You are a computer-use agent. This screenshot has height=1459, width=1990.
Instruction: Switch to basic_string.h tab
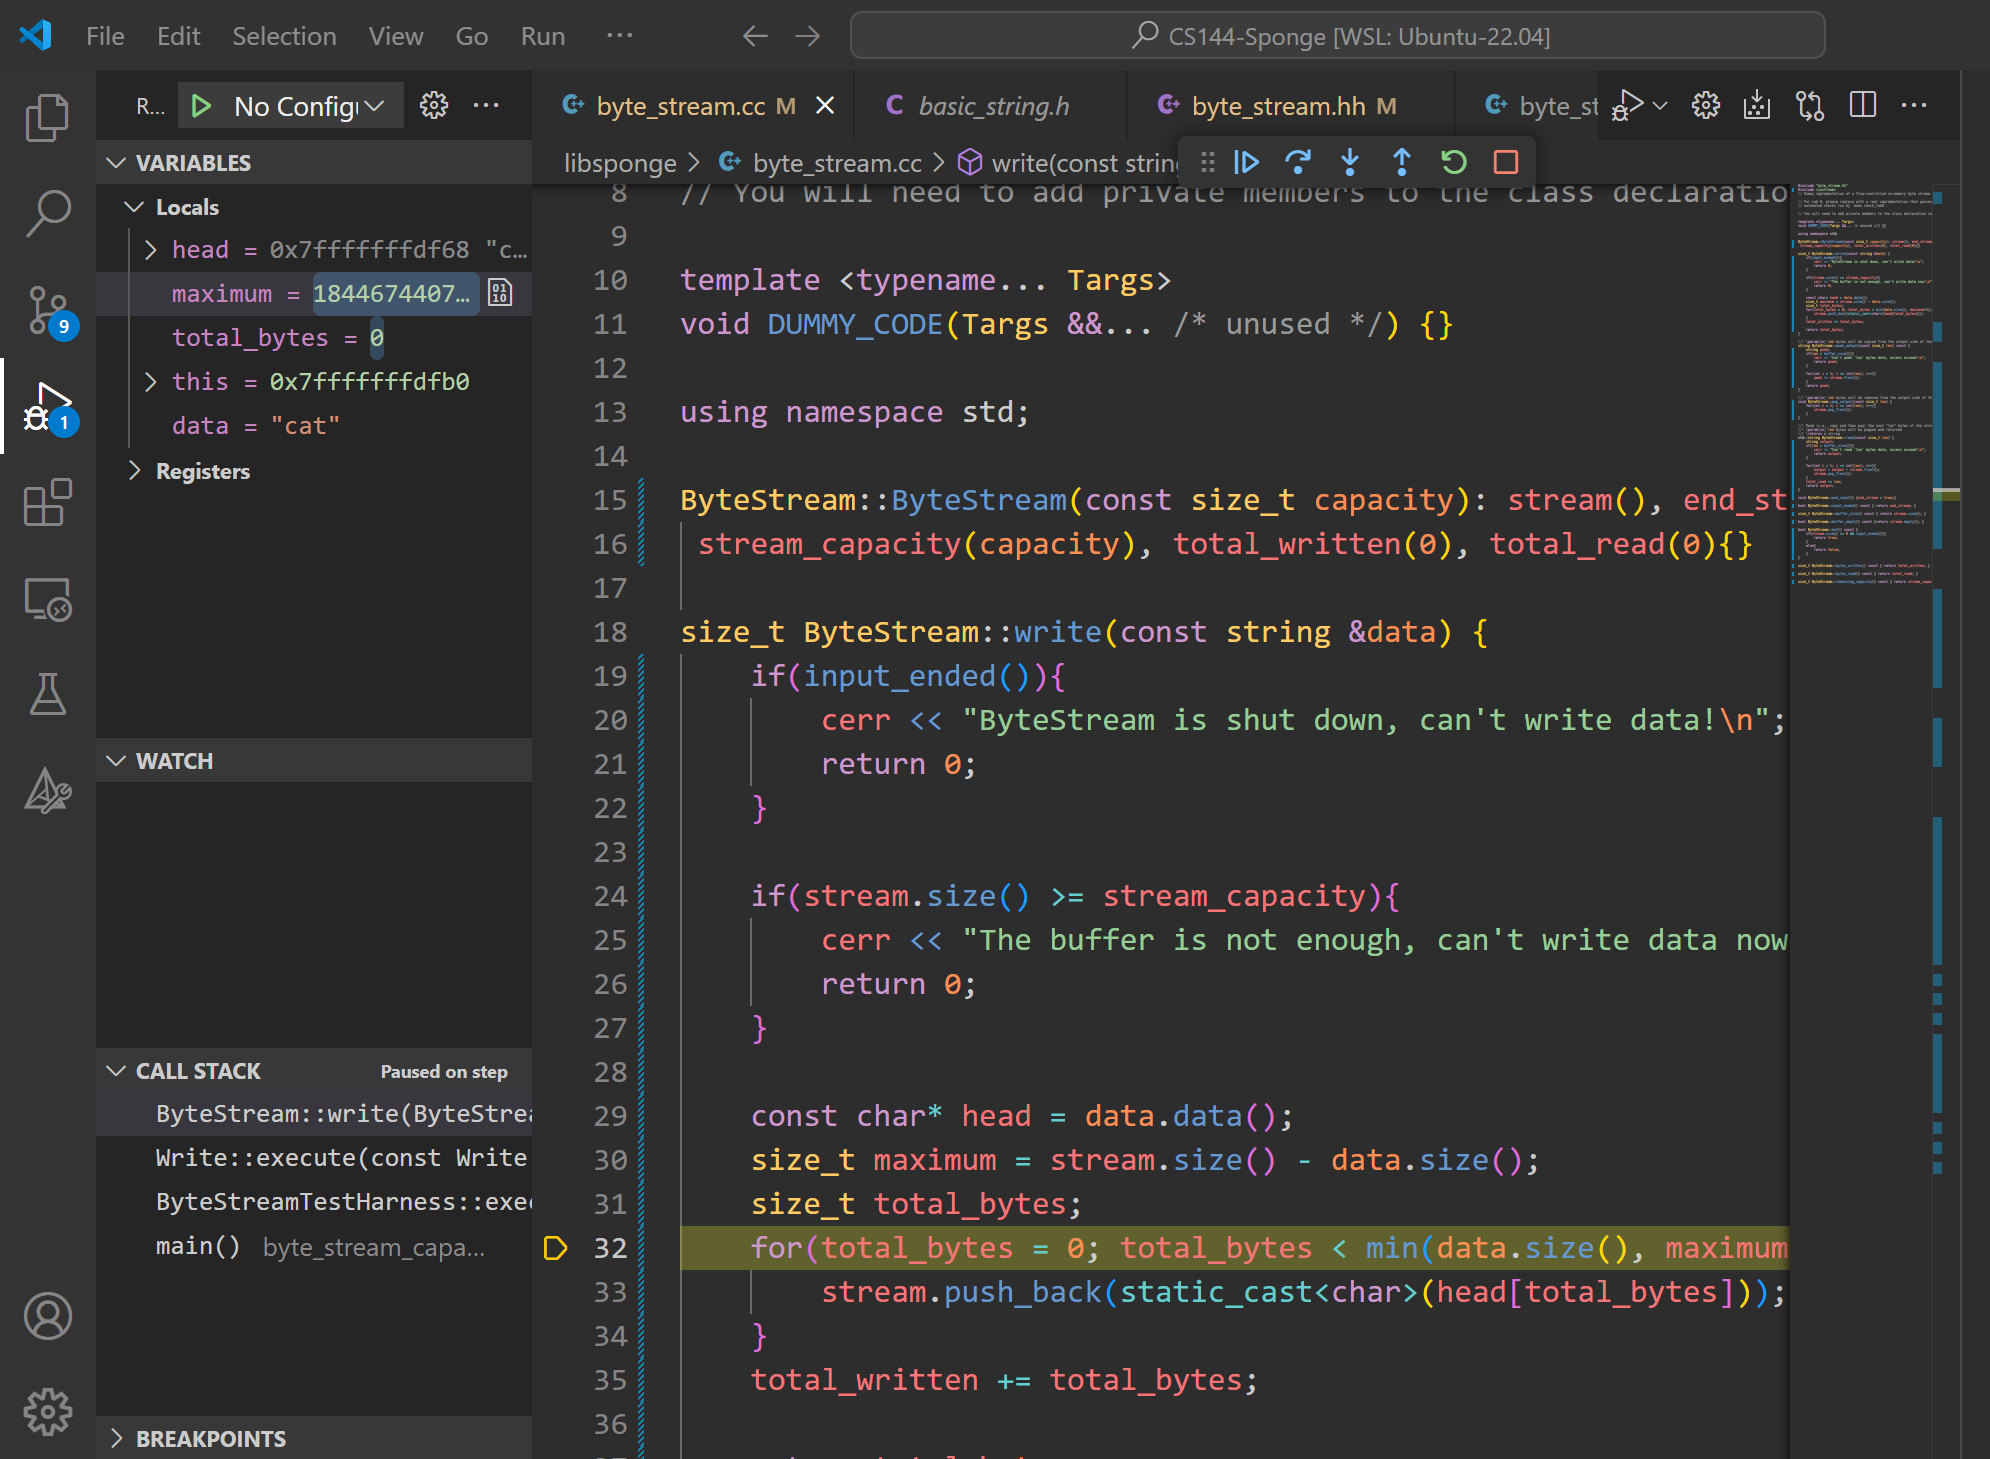click(993, 106)
